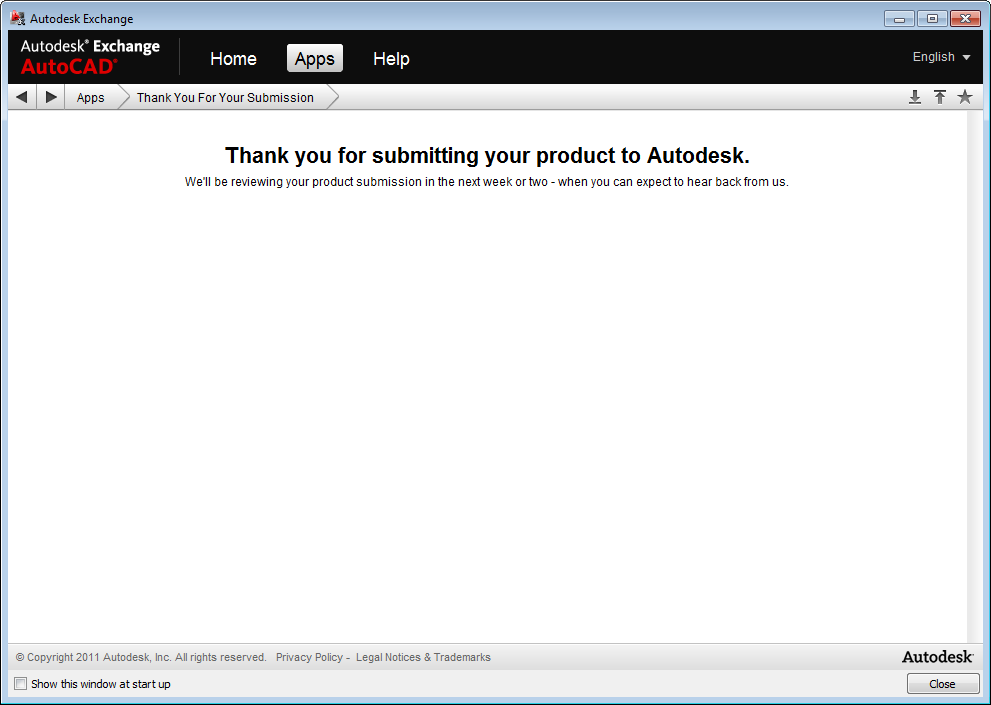Click the Apps breadcrumb
Viewport: 991px width, 705px height.
[x=91, y=98]
